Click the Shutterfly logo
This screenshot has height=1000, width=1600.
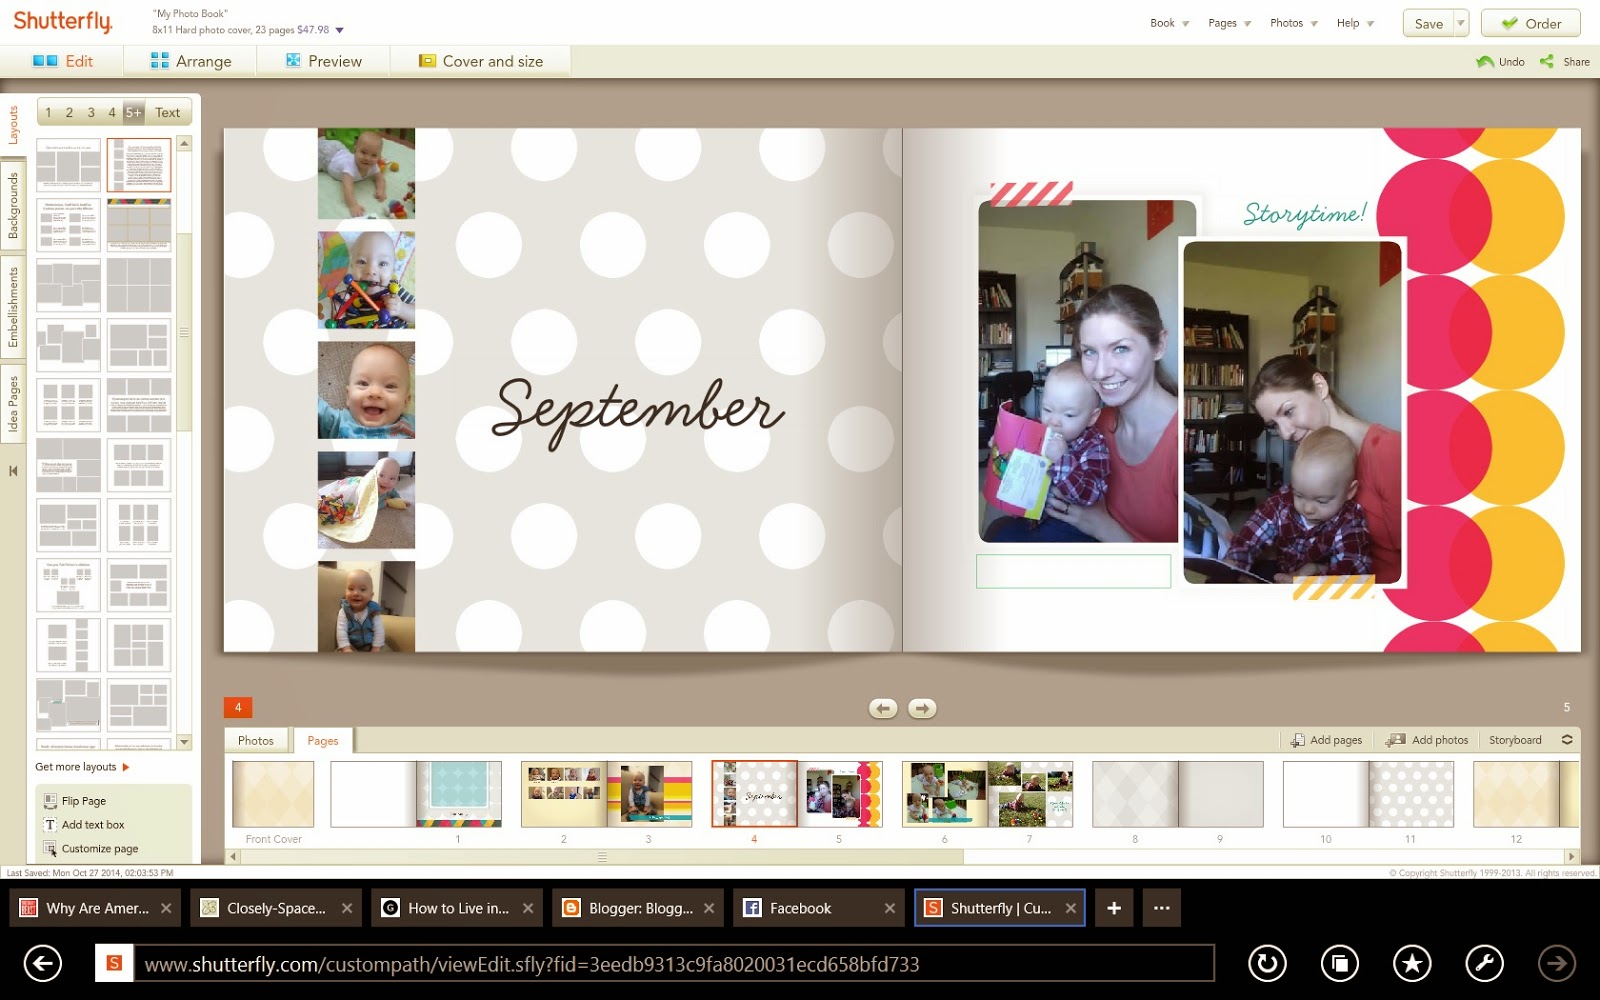coord(63,21)
